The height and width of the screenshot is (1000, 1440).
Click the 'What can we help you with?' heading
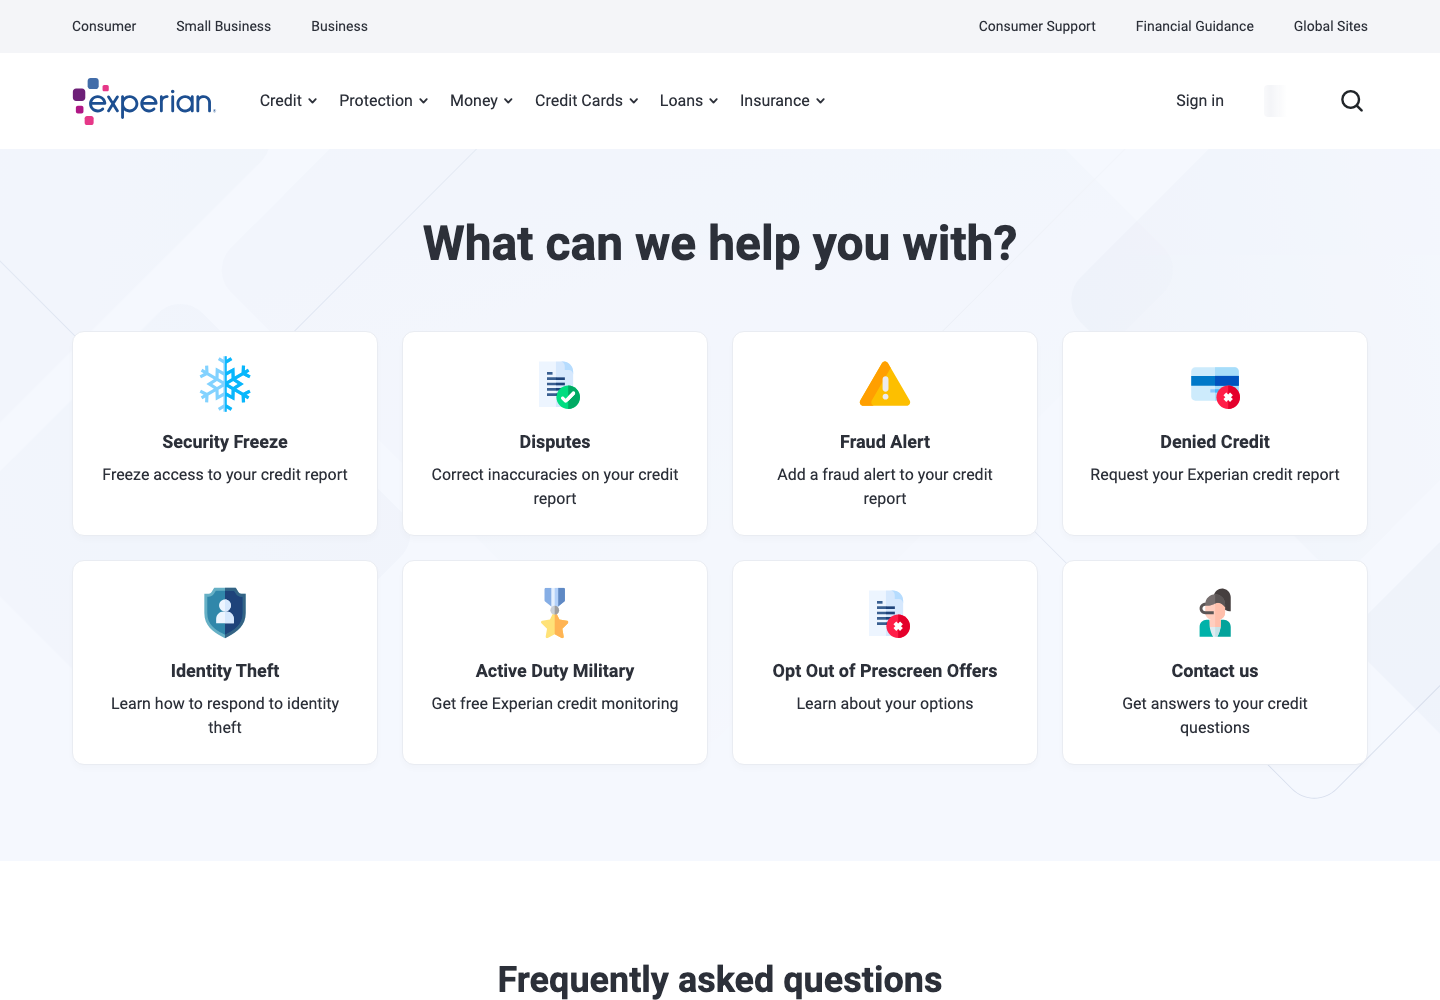click(x=720, y=243)
